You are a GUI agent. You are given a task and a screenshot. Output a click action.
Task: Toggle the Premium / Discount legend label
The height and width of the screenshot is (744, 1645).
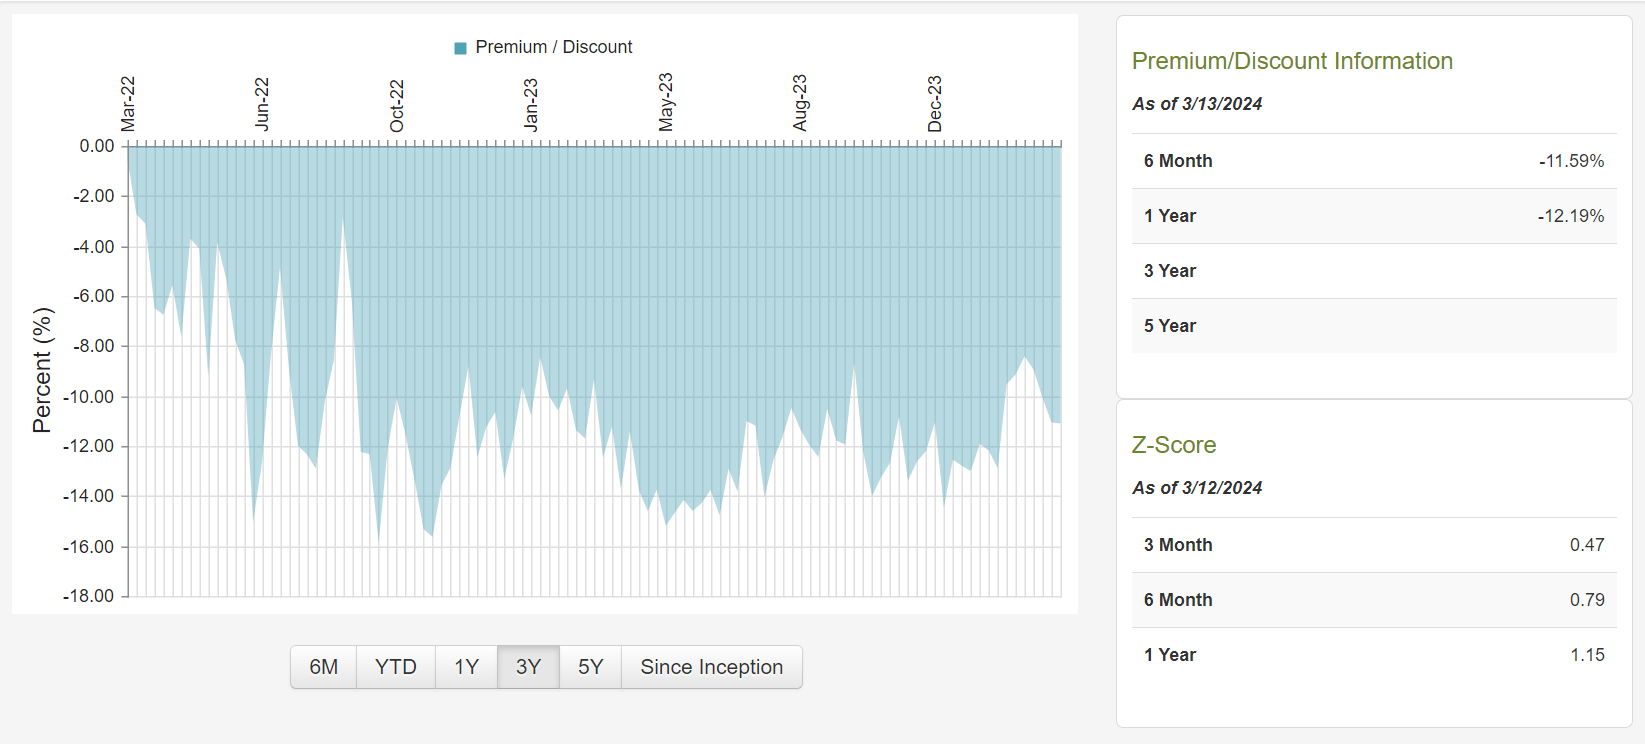coord(553,47)
